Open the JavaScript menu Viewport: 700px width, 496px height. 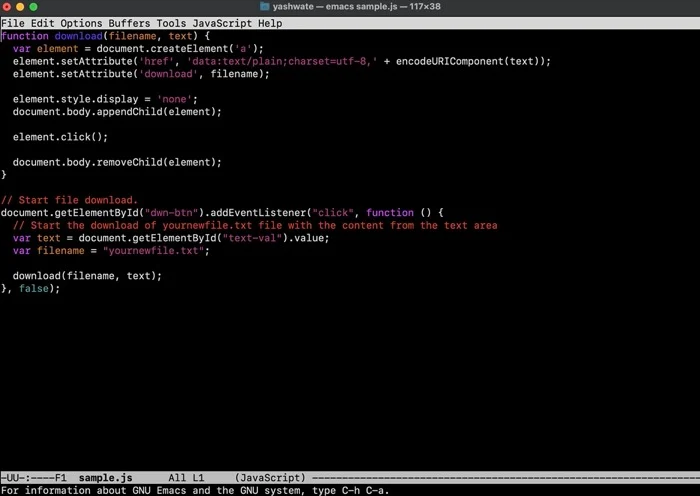click(x=223, y=23)
